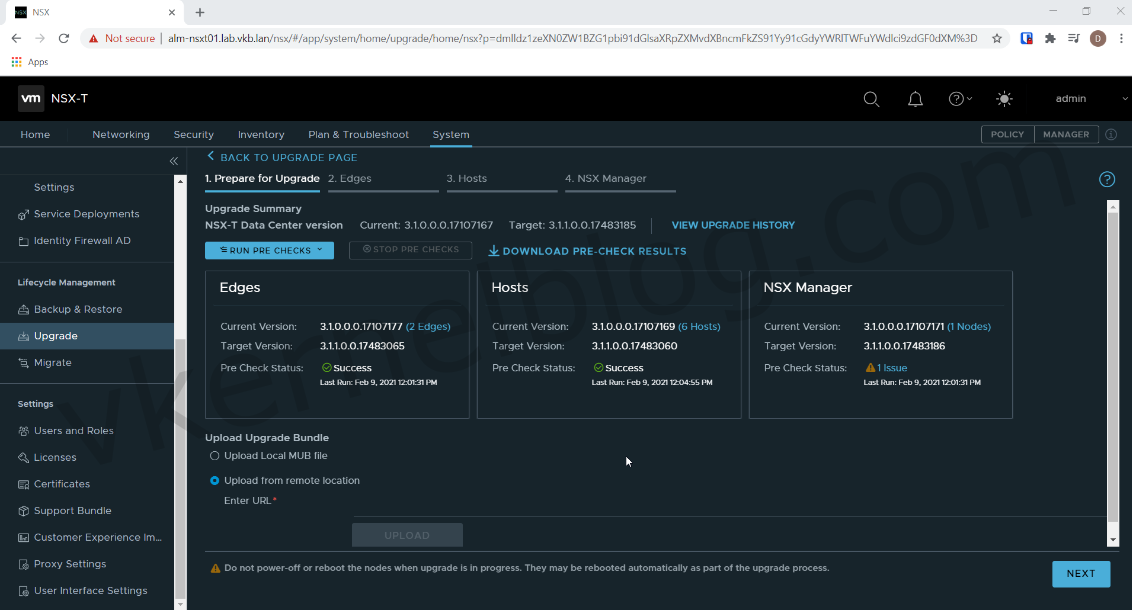Open the admin user menu dropdown
Image resolution: width=1132 pixels, height=610 pixels.
[1078, 99]
